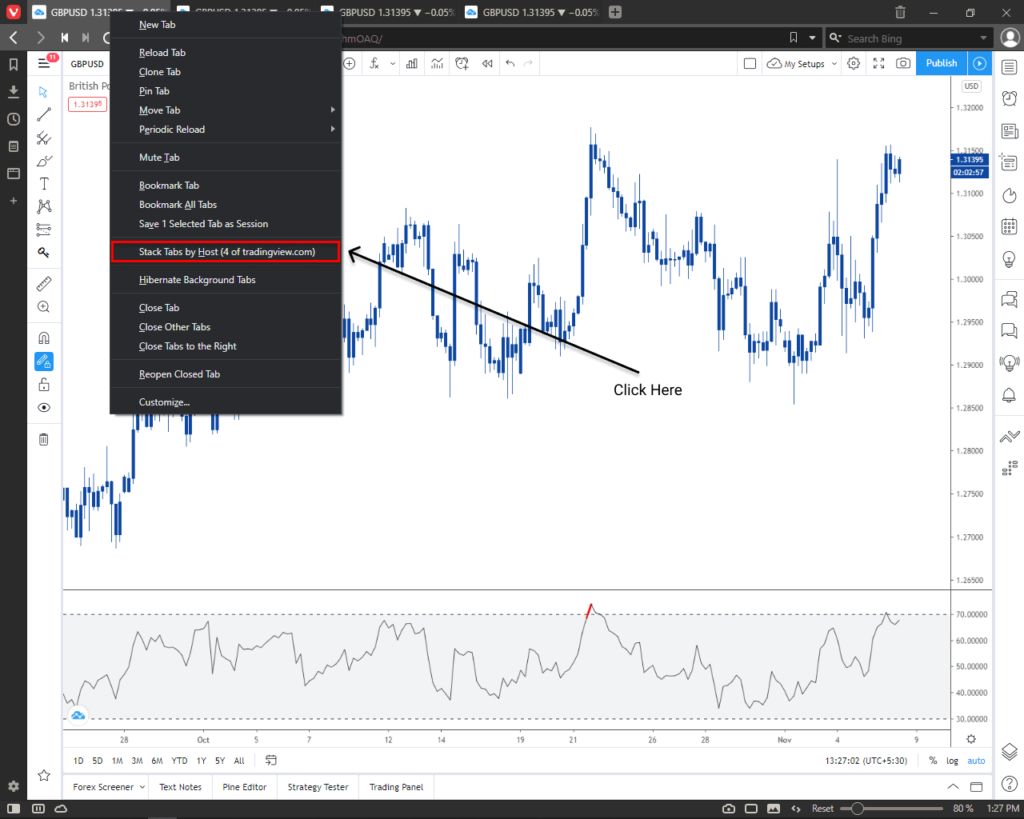Toggle the side panel in status bar
Screen dimensions: 1024x819
pos(13,809)
